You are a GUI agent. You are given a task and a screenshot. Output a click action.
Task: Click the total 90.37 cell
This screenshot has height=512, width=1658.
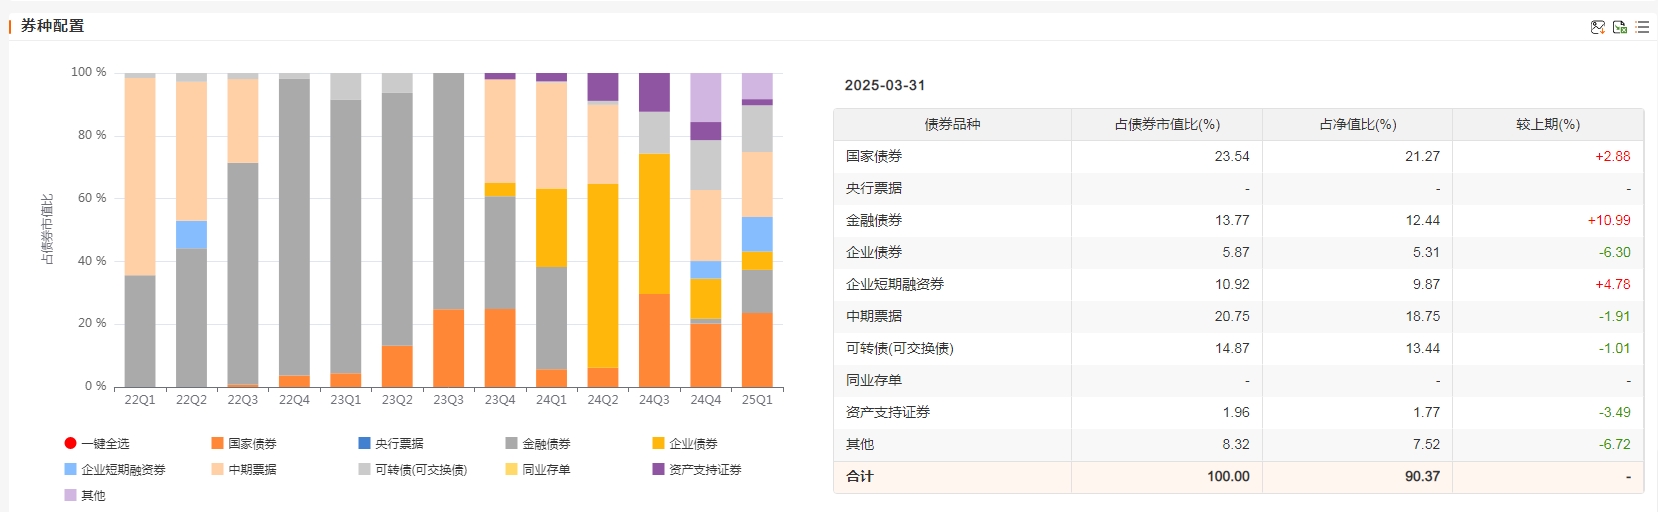coord(1423,476)
